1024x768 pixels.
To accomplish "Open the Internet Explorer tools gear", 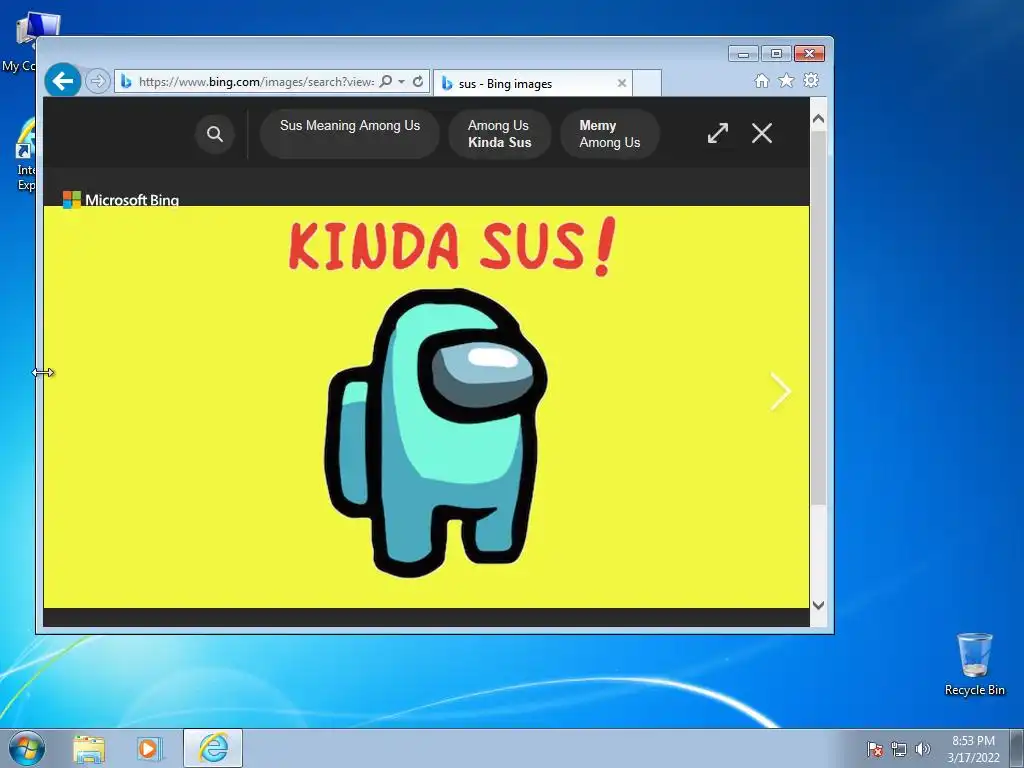I will click(x=811, y=80).
